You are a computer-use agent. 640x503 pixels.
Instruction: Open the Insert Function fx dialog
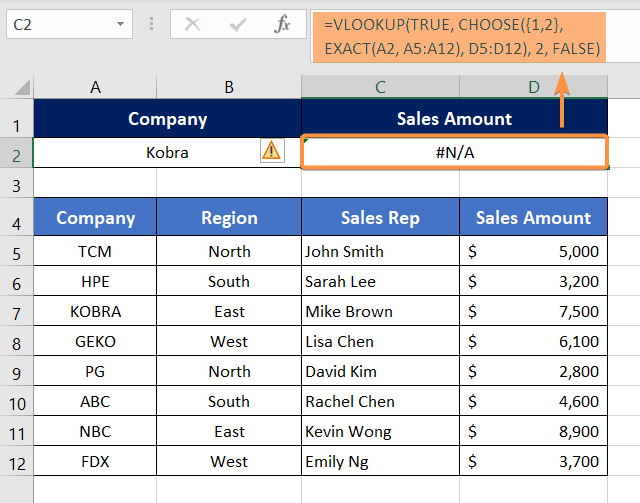282,24
